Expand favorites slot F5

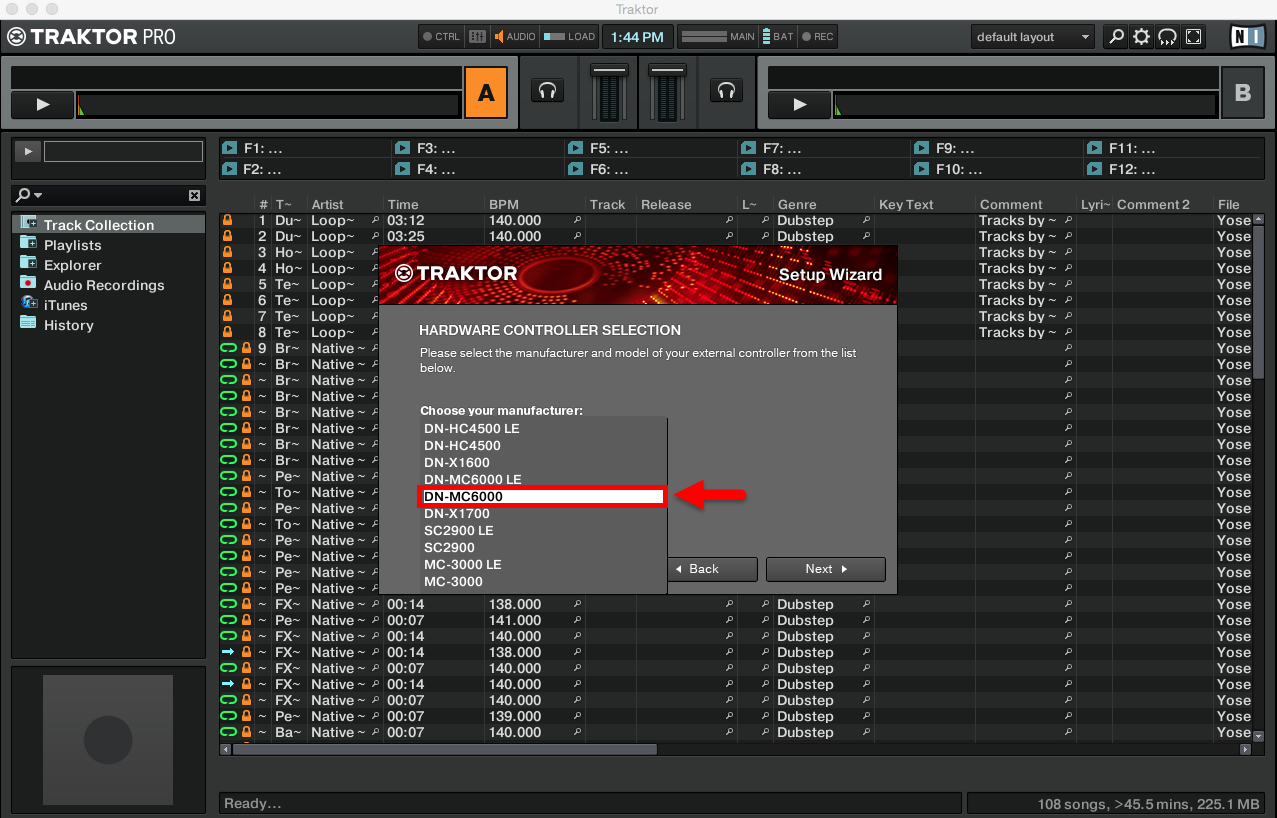[x=575, y=146]
